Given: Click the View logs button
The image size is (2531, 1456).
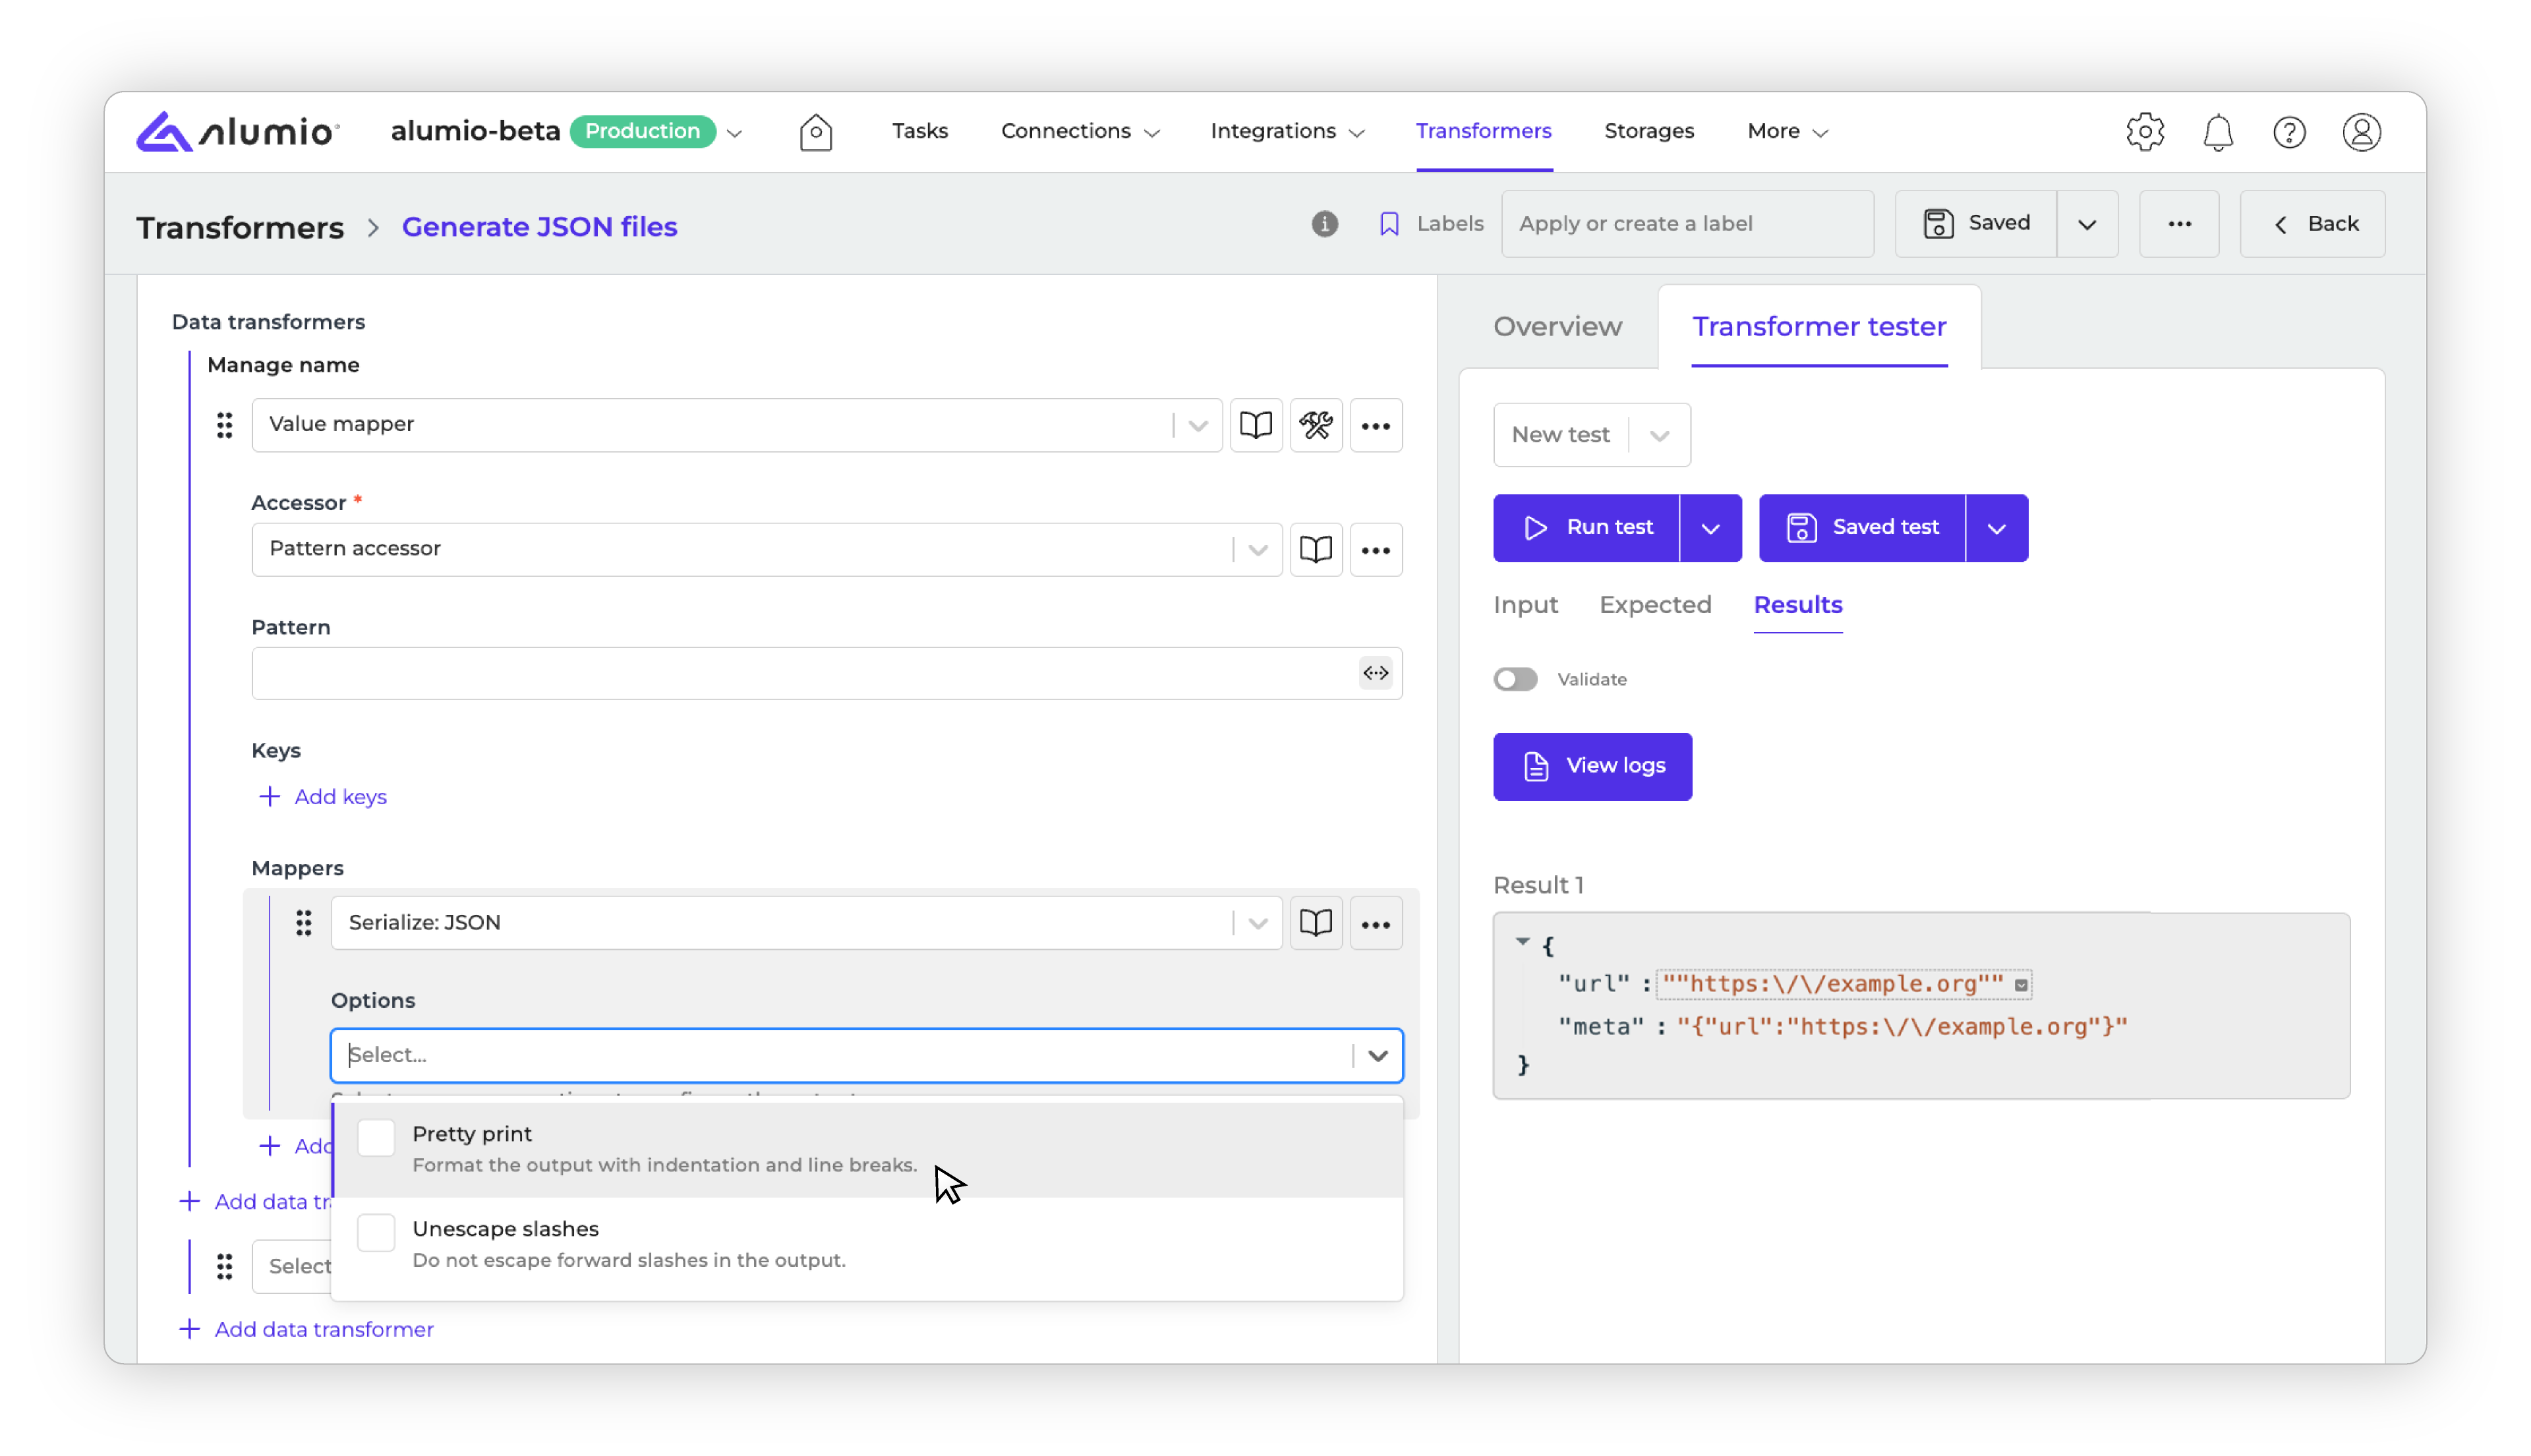Looking at the screenshot, I should tap(1592, 767).
